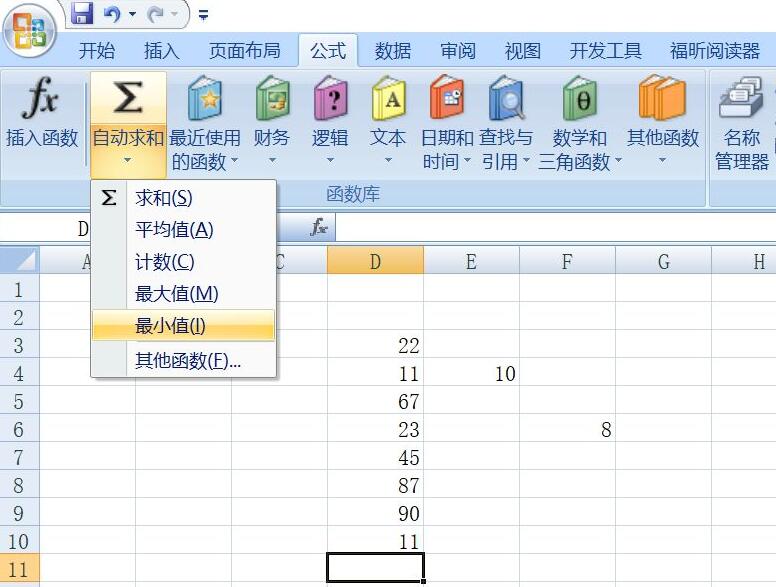The image size is (776, 587).
Task: Expand 财务 dropdown arrow
Action: (x=272, y=160)
